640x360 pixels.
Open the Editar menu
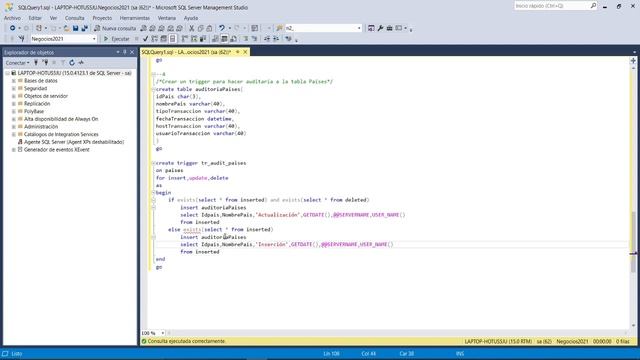(x=35, y=18)
